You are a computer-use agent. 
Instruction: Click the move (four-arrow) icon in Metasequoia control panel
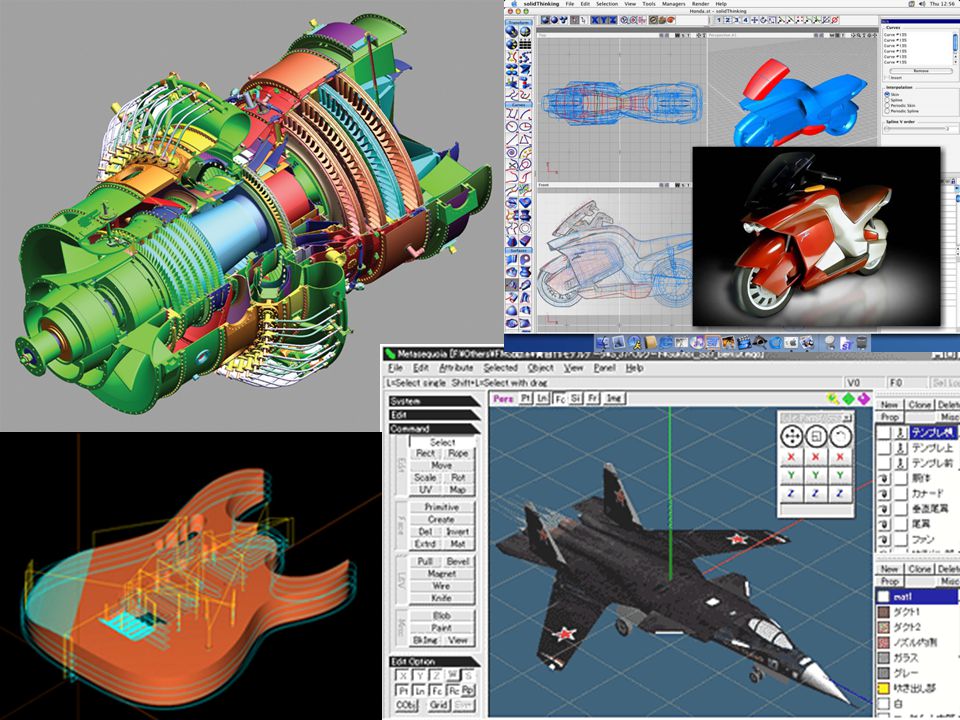(792, 436)
